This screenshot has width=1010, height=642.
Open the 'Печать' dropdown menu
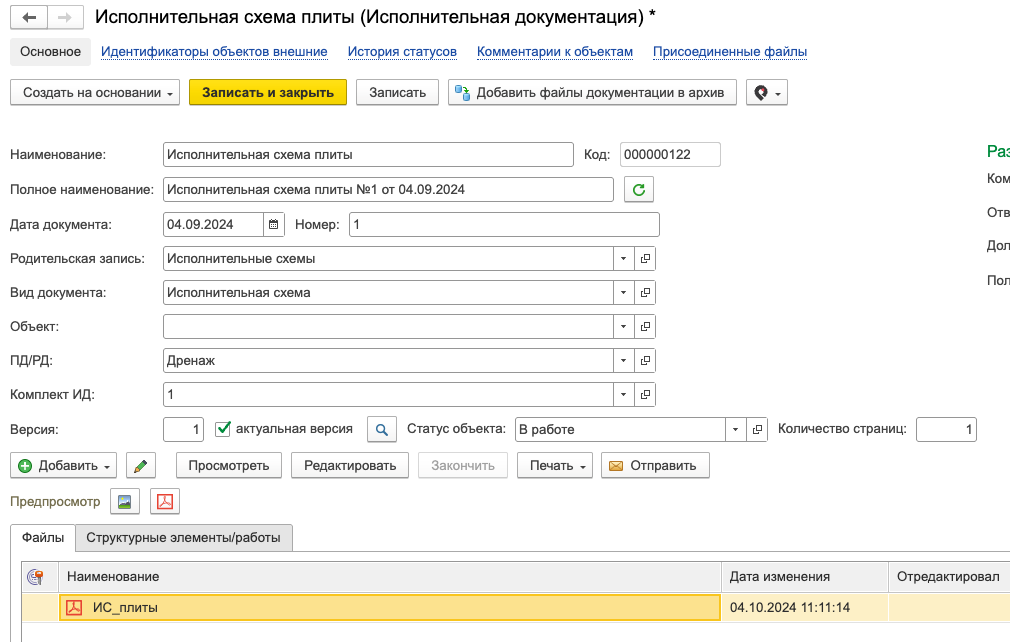pos(554,466)
